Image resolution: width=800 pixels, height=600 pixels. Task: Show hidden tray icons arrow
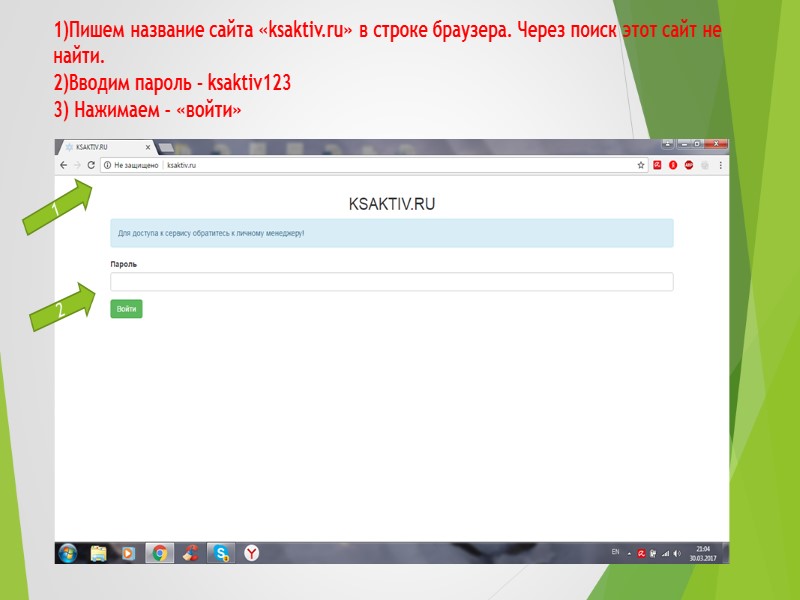coord(629,554)
